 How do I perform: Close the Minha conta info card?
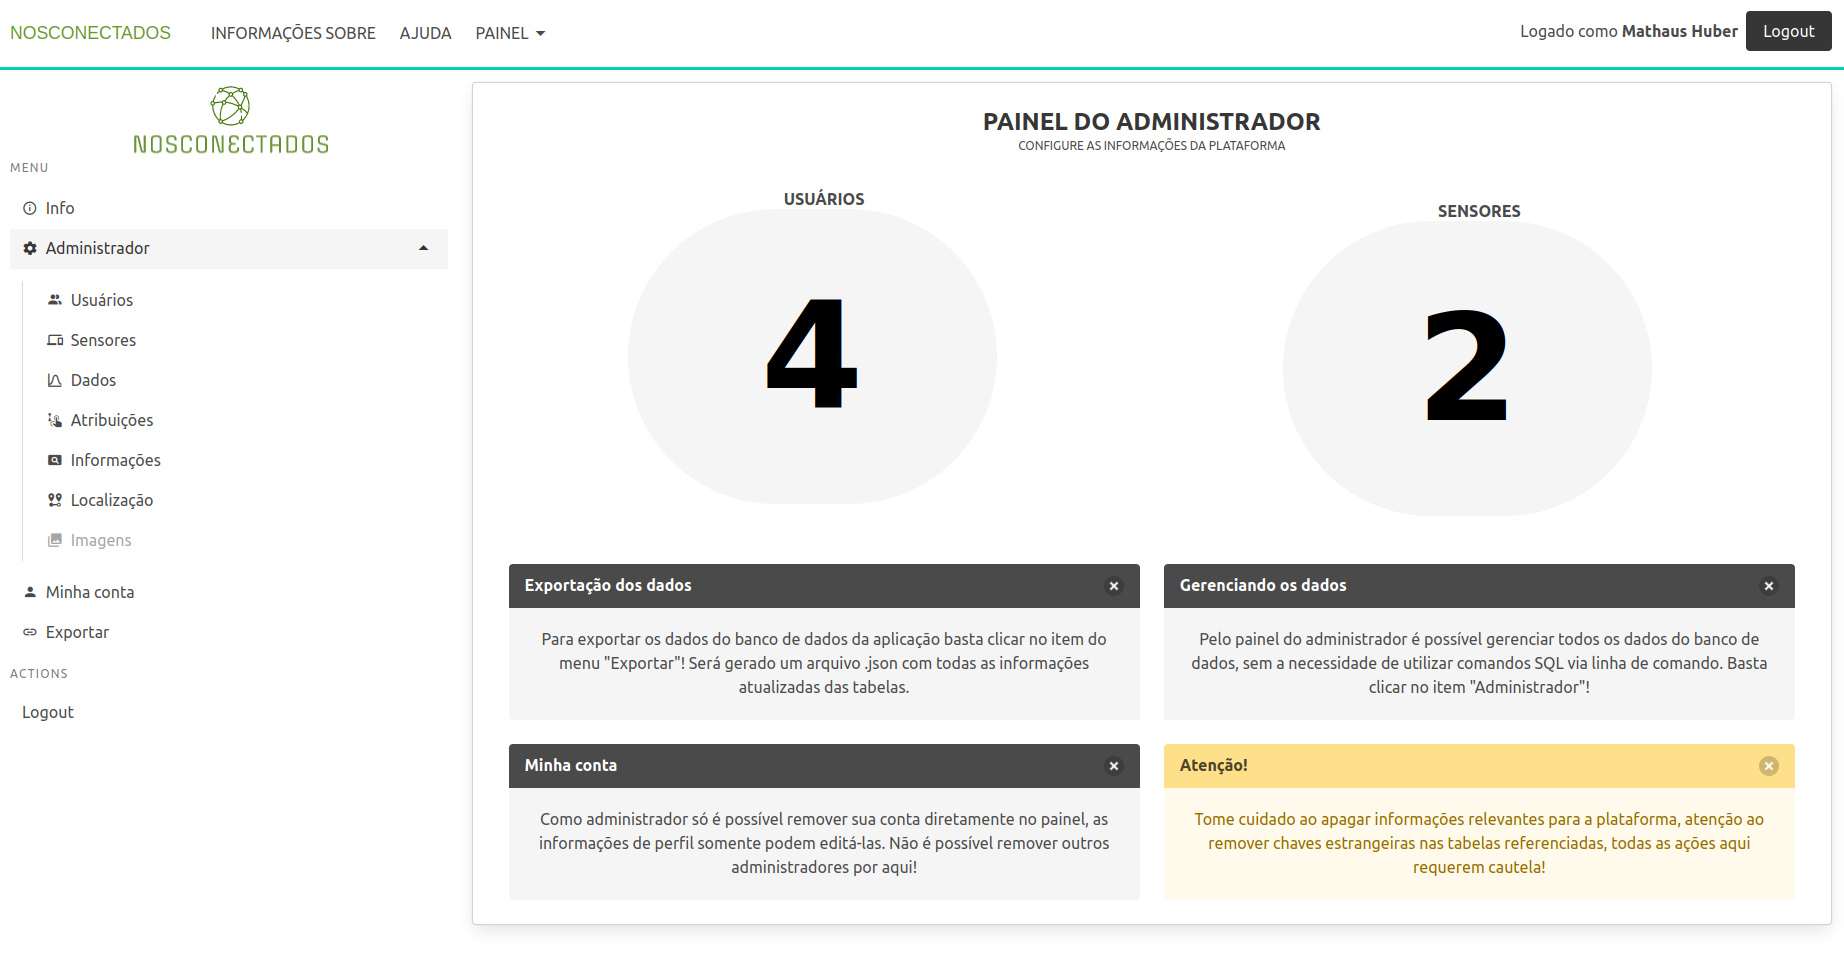pos(1114,766)
